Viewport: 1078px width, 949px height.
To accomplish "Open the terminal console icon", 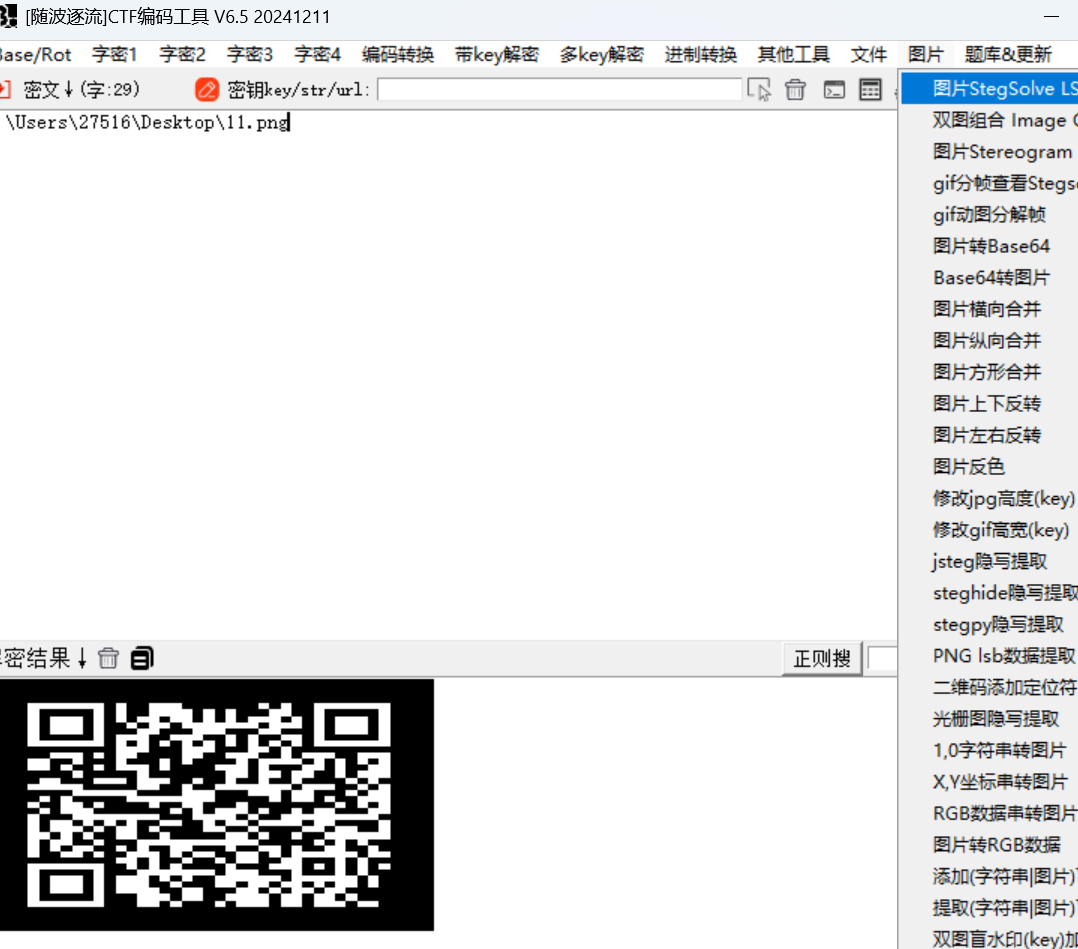I will click(x=834, y=89).
